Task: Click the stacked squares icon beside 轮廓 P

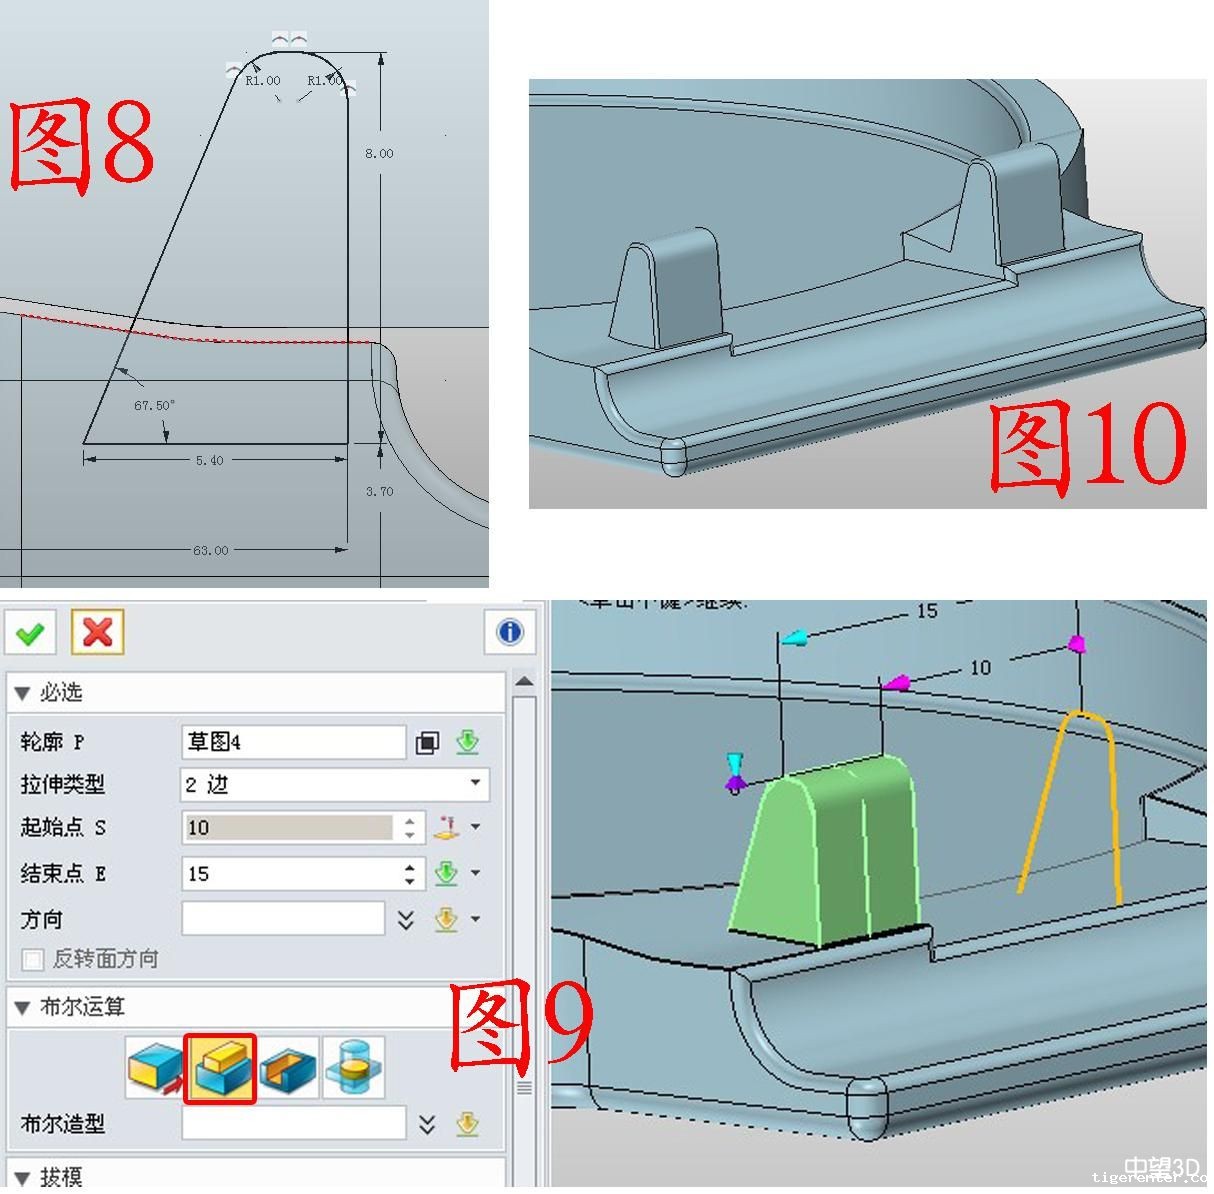Action: 427,742
